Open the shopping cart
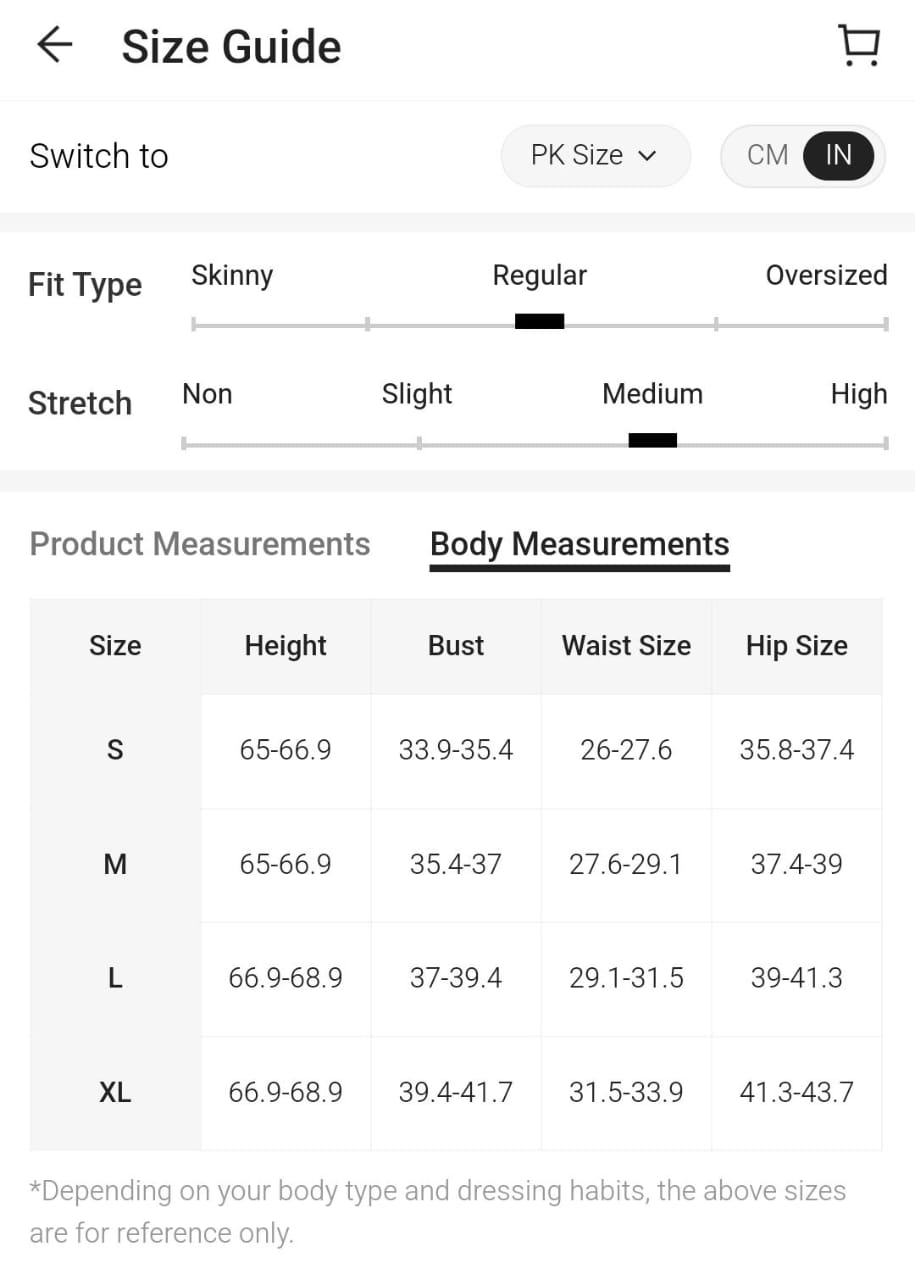Viewport: 915px width, 1280px height. tap(858, 46)
